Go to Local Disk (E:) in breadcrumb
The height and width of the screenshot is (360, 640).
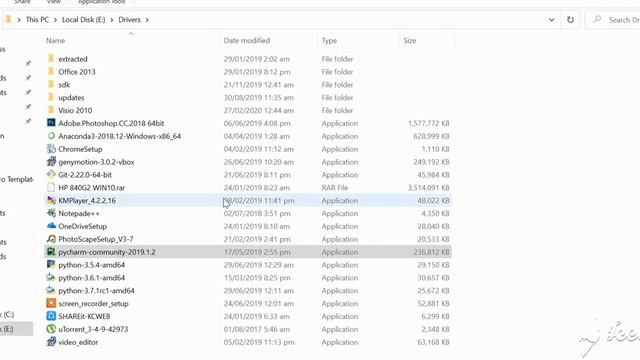(84, 20)
